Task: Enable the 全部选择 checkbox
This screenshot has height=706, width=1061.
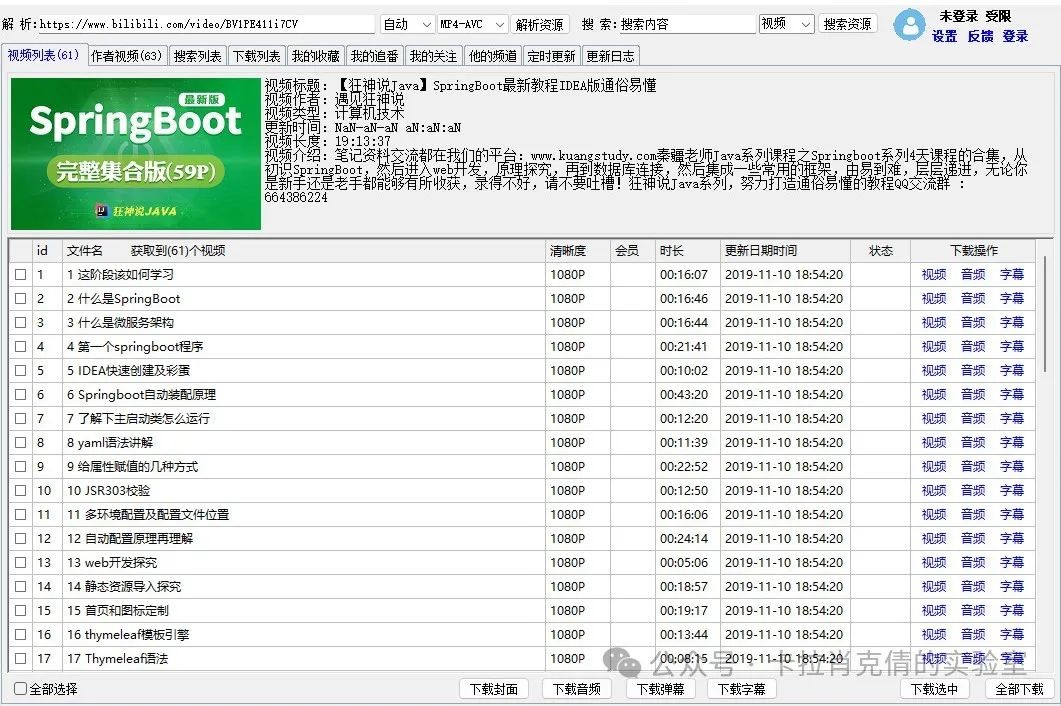Action: 21,689
